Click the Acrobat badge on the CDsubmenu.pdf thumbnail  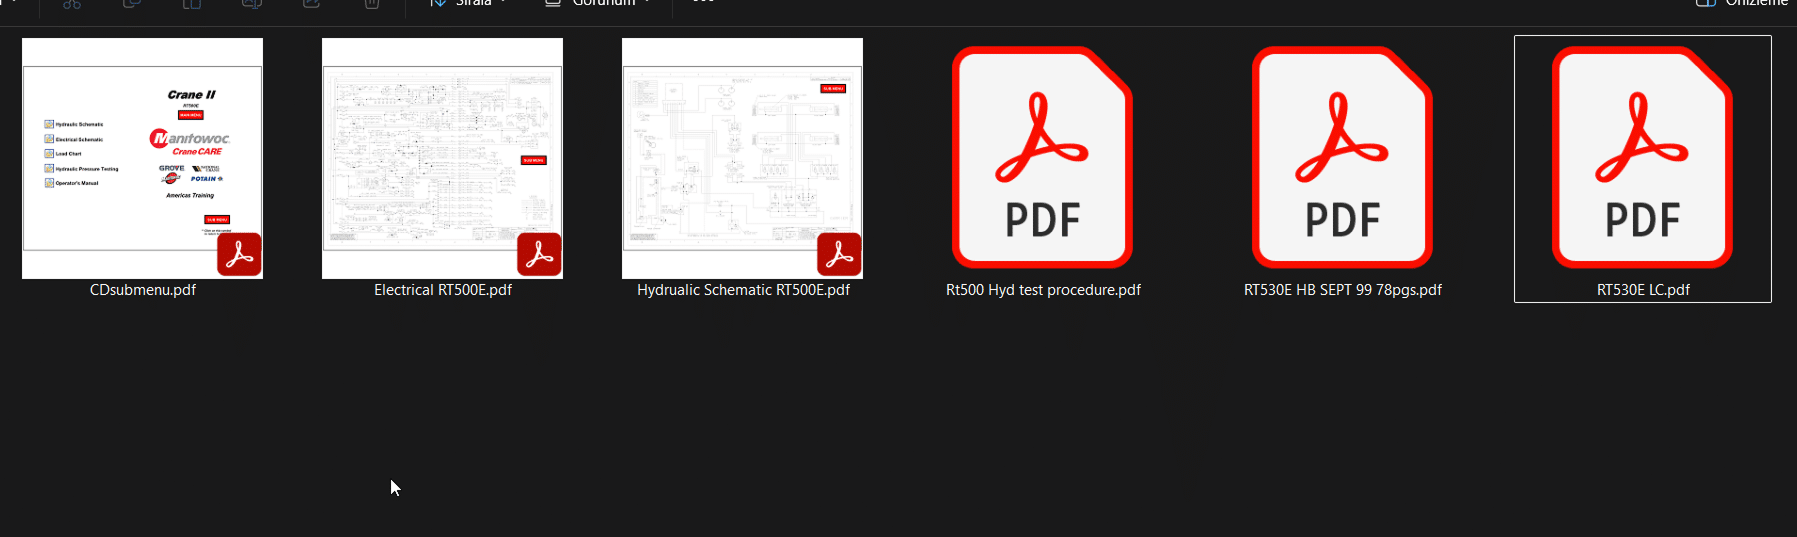(239, 254)
